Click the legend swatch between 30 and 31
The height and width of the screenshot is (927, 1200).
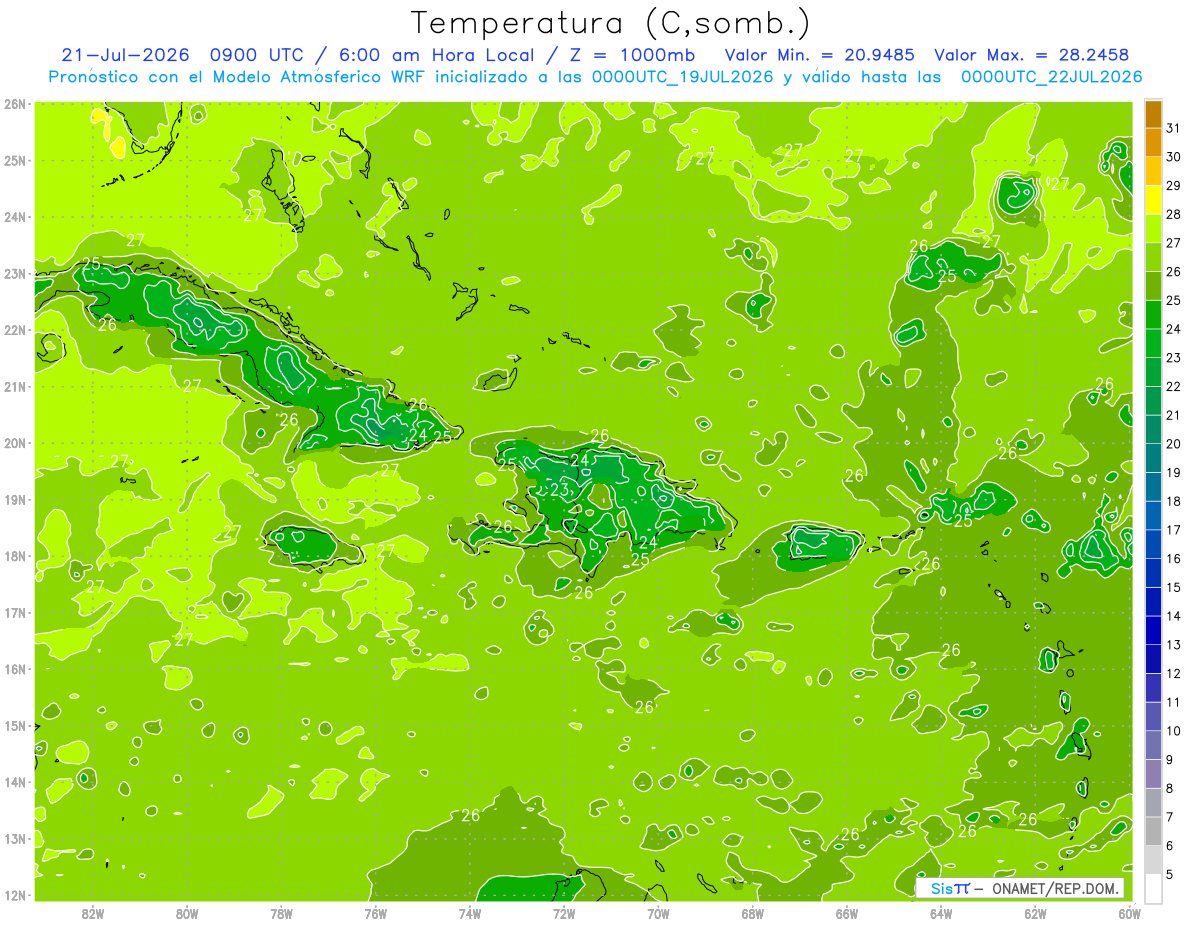coord(1153,143)
